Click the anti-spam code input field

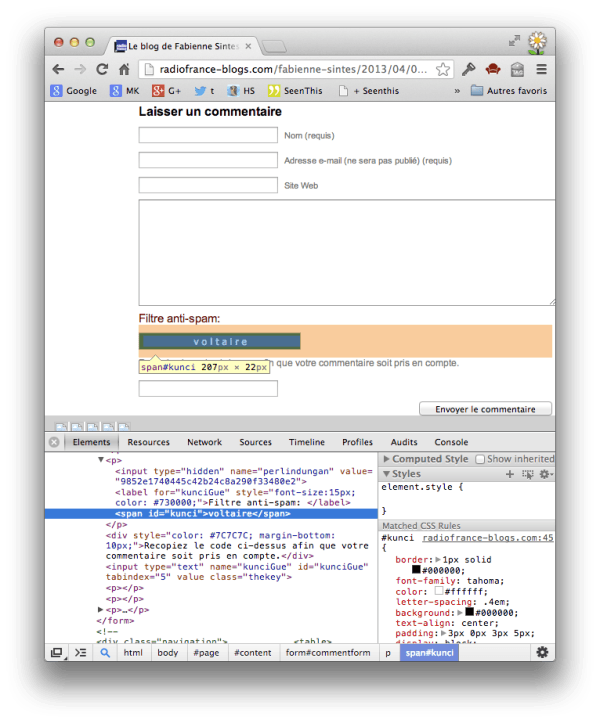[208, 388]
